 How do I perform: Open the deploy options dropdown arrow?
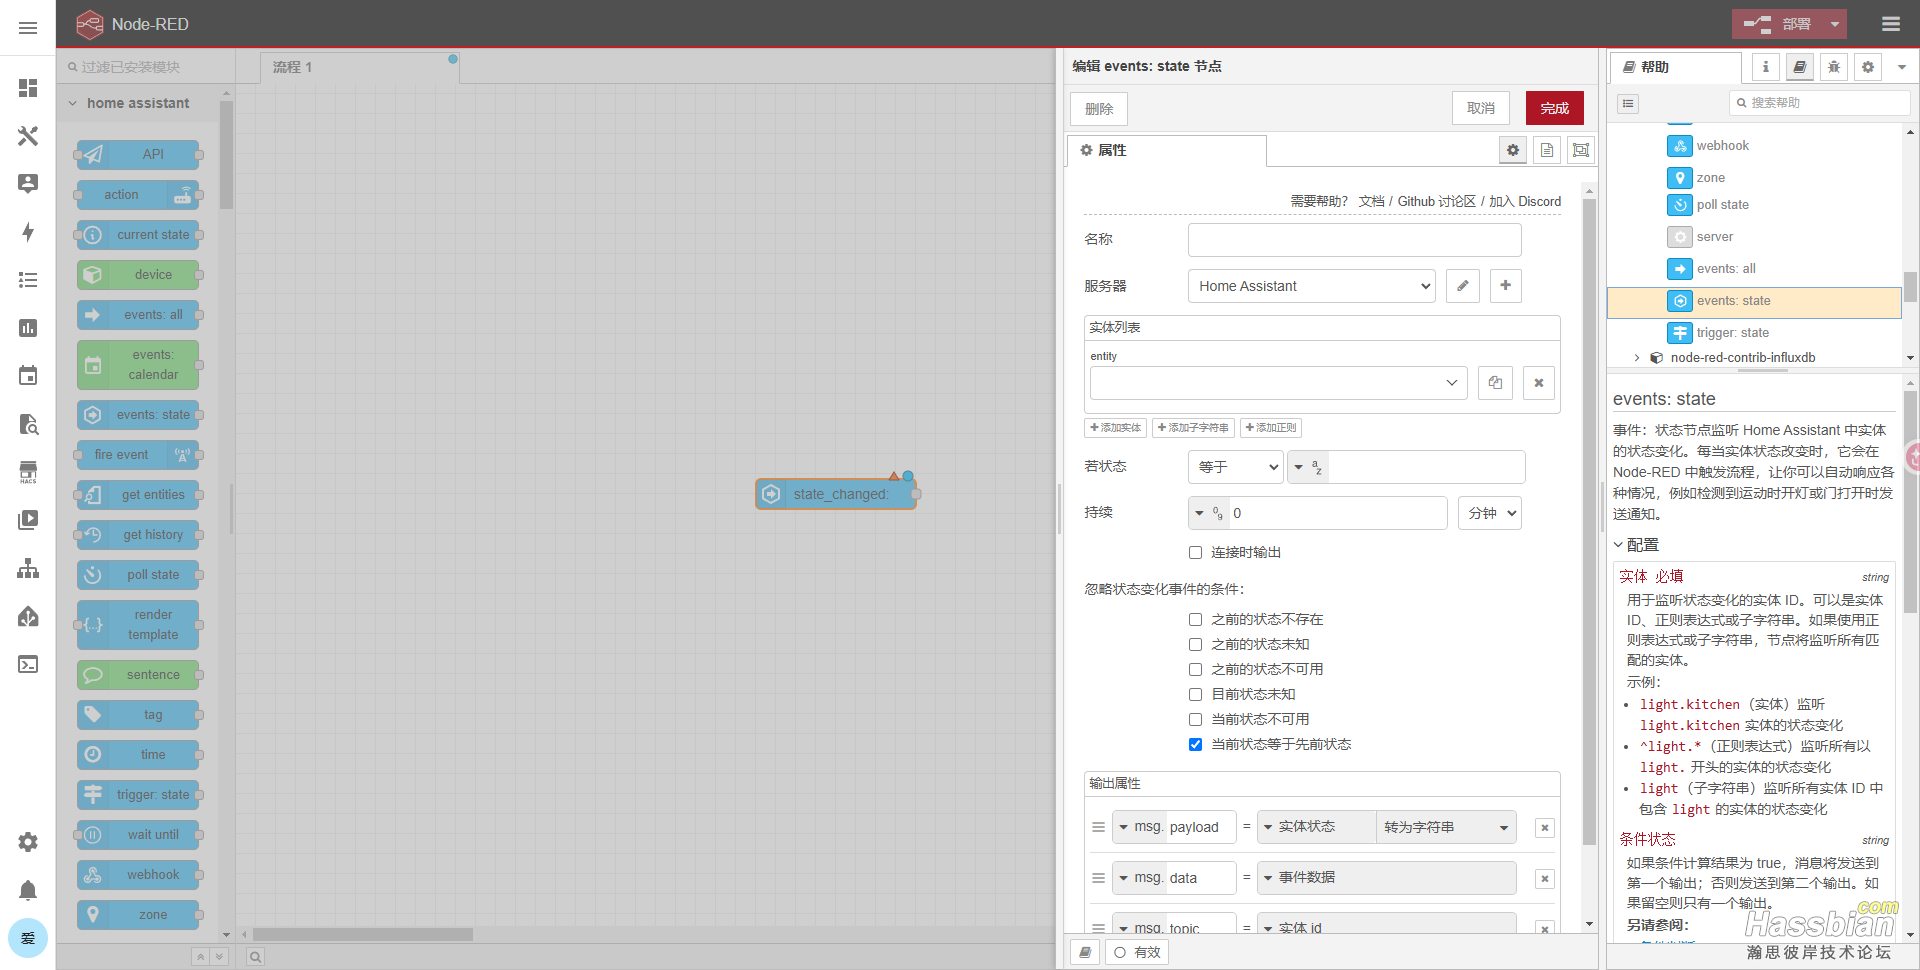tap(1834, 24)
